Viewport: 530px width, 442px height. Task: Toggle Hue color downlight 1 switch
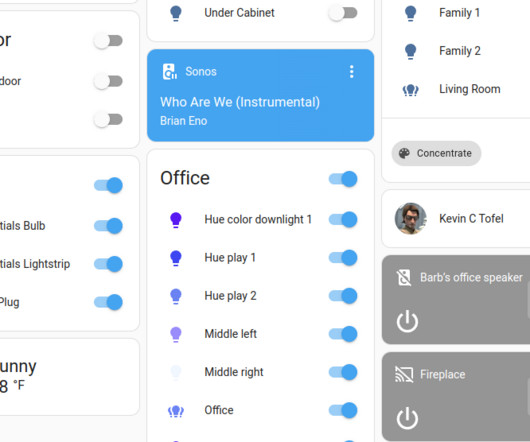coord(343,220)
